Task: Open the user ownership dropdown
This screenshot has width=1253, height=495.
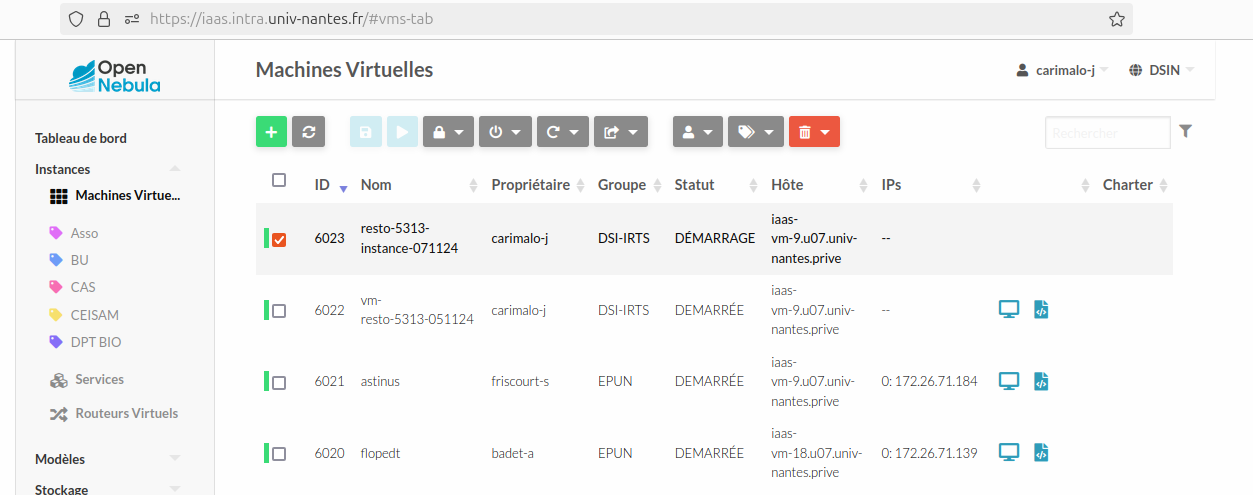Action: (698, 131)
